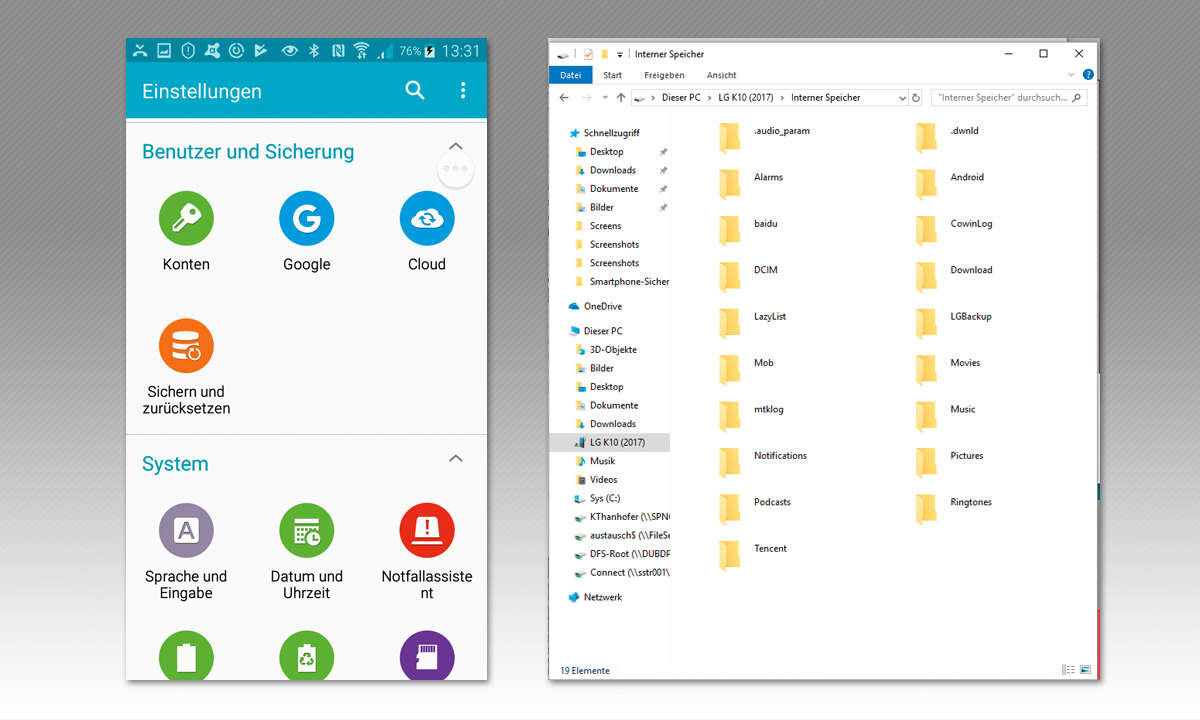The height and width of the screenshot is (720, 1200).
Task: Tap the green battery icon in System
Action: (186, 655)
